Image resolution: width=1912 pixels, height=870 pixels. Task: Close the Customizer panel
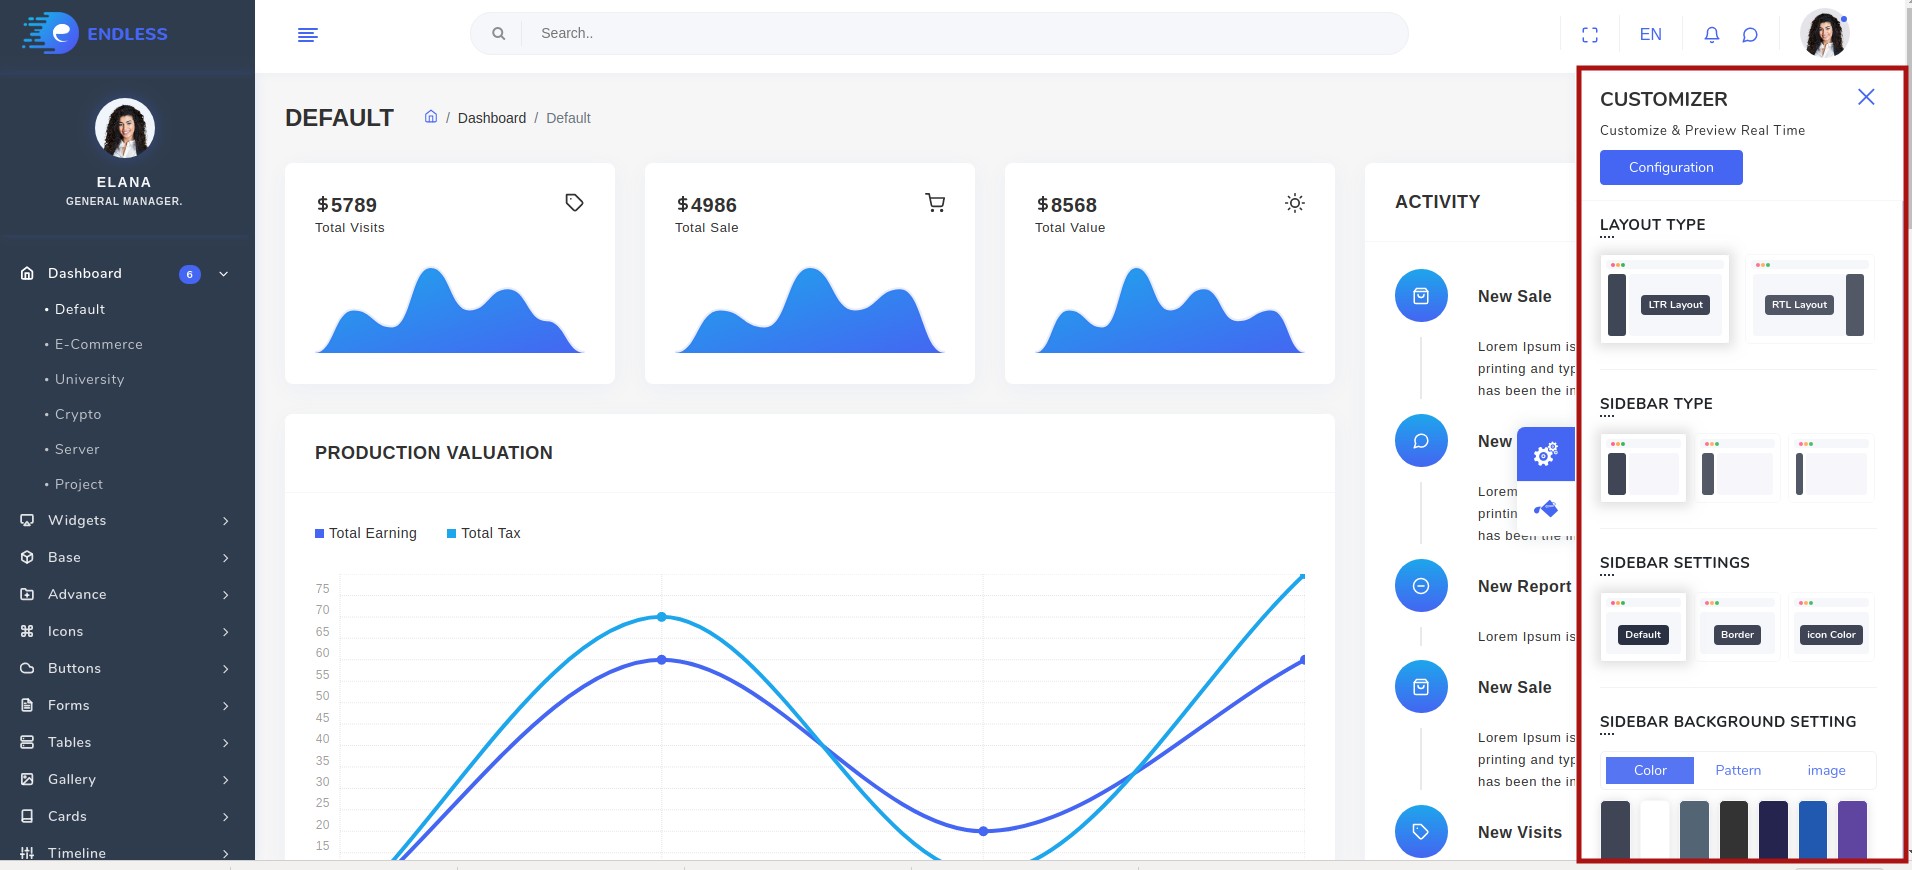pyautogui.click(x=1866, y=97)
